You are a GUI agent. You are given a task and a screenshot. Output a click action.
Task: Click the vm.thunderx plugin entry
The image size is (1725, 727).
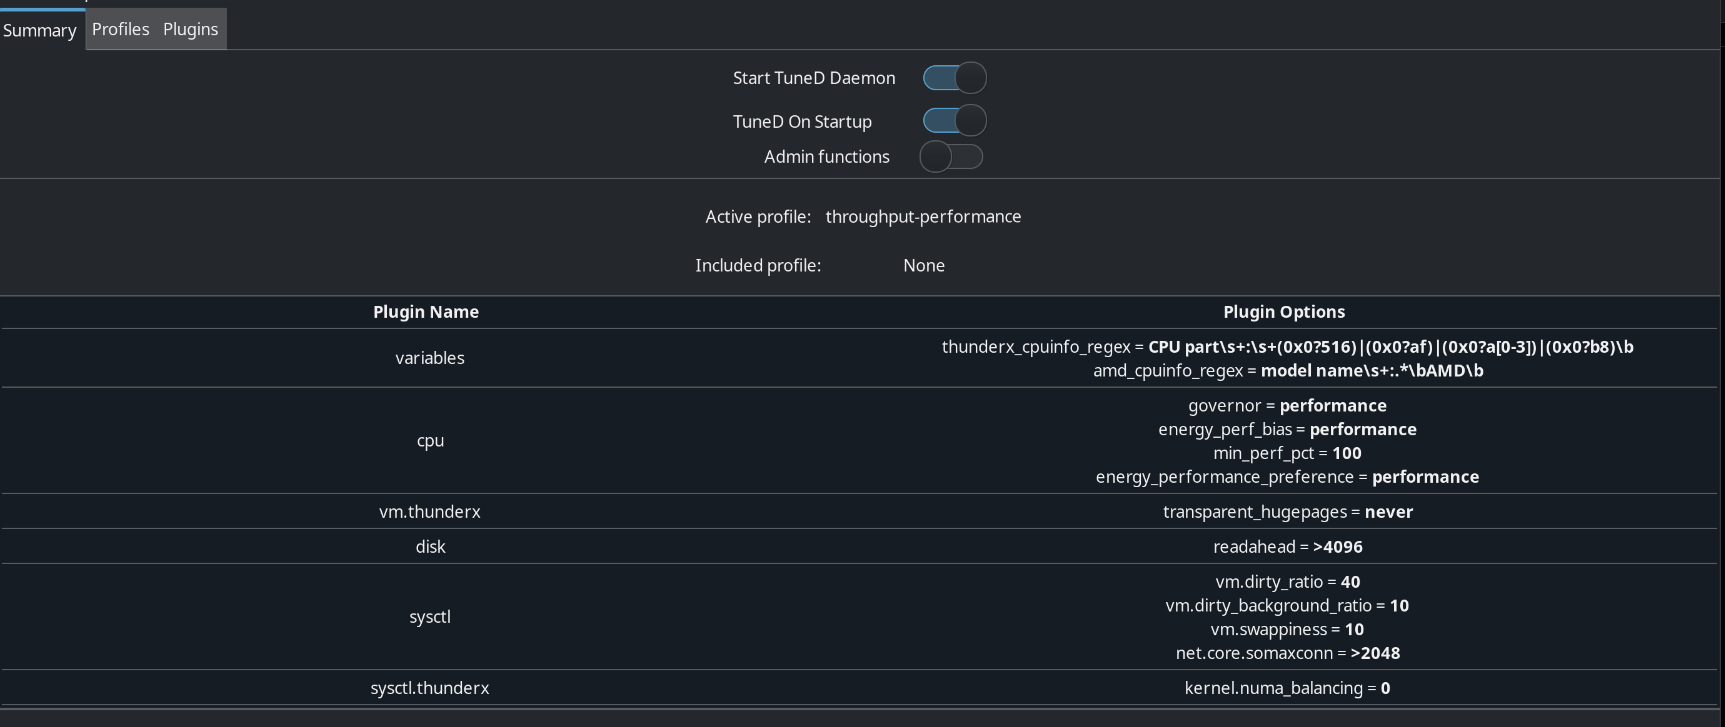pyautogui.click(x=430, y=512)
